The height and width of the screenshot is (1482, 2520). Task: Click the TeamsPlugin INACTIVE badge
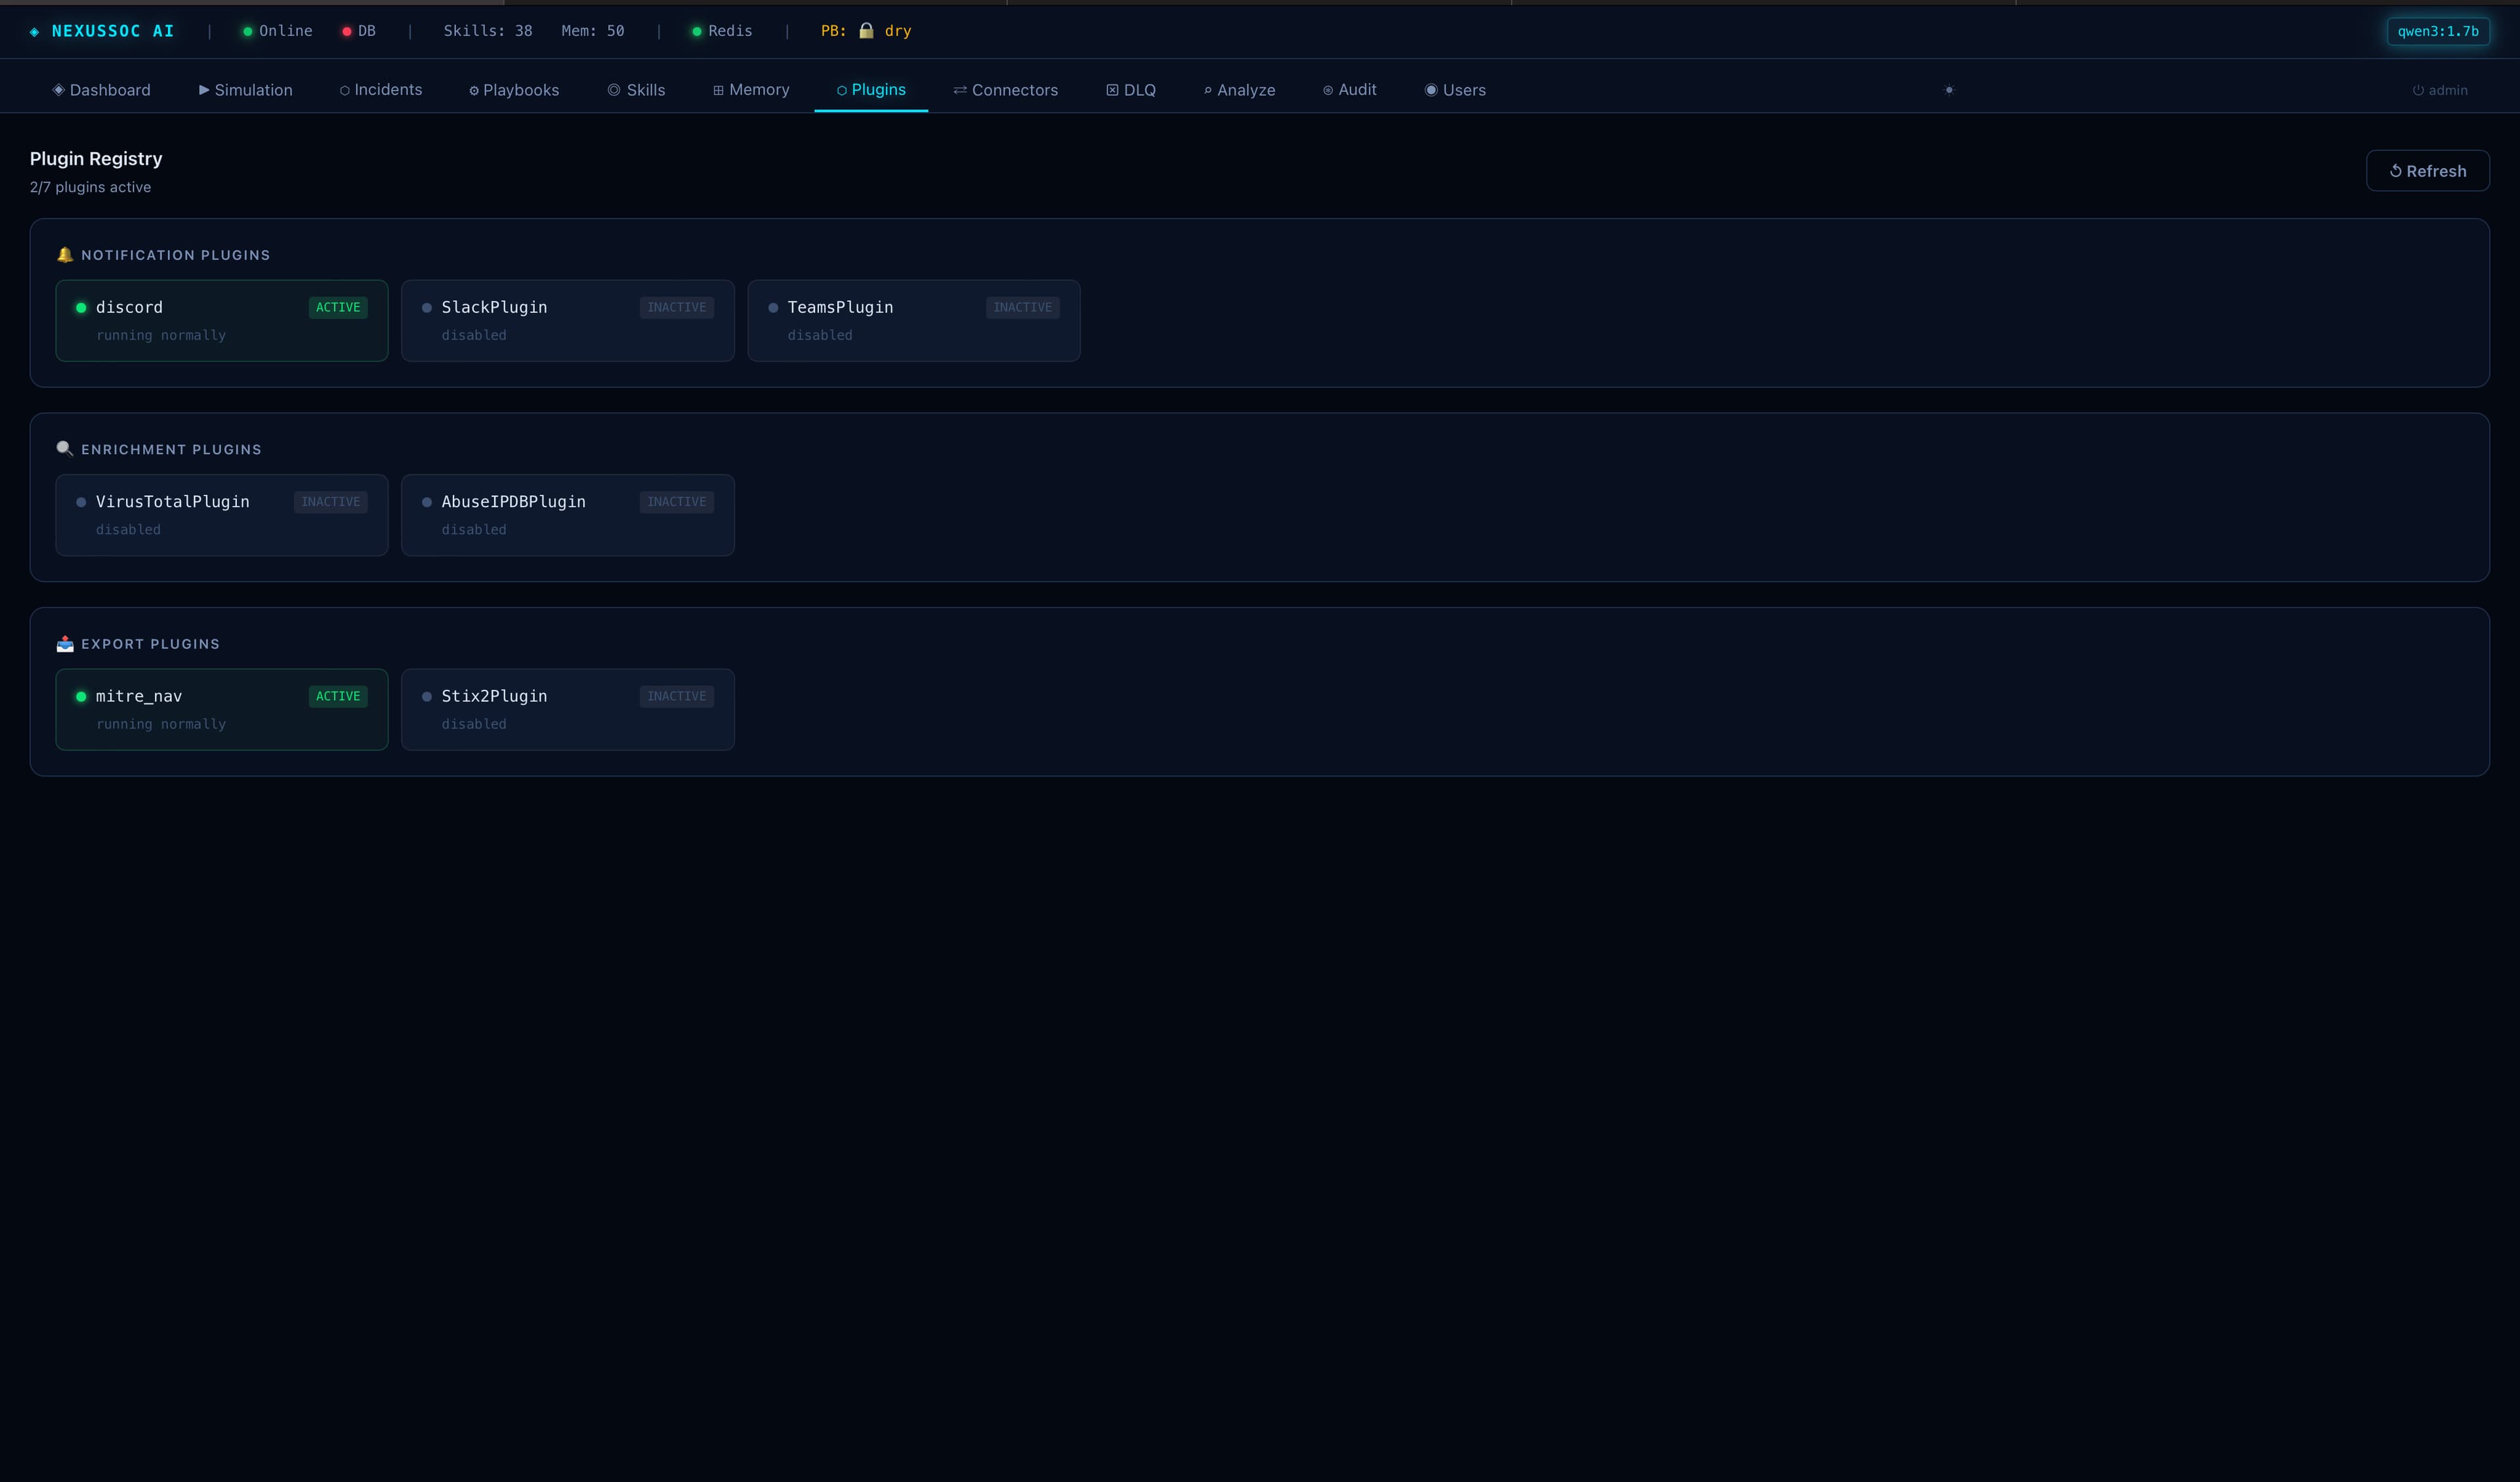(1023, 308)
